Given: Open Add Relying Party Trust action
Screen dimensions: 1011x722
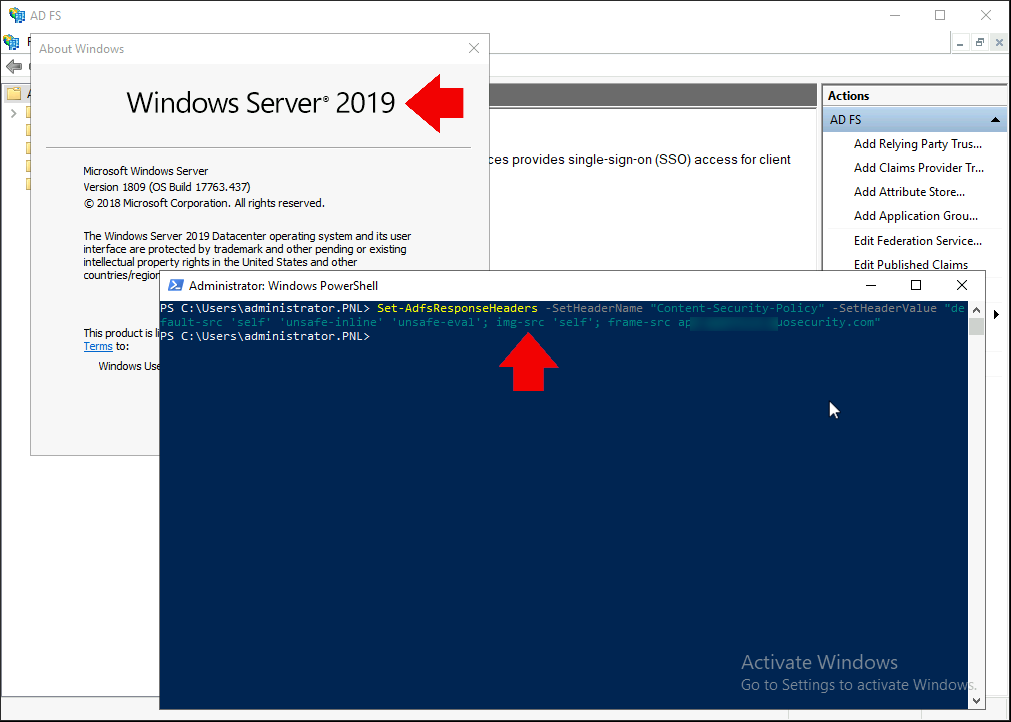Looking at the screenshot, I should 918,144.
